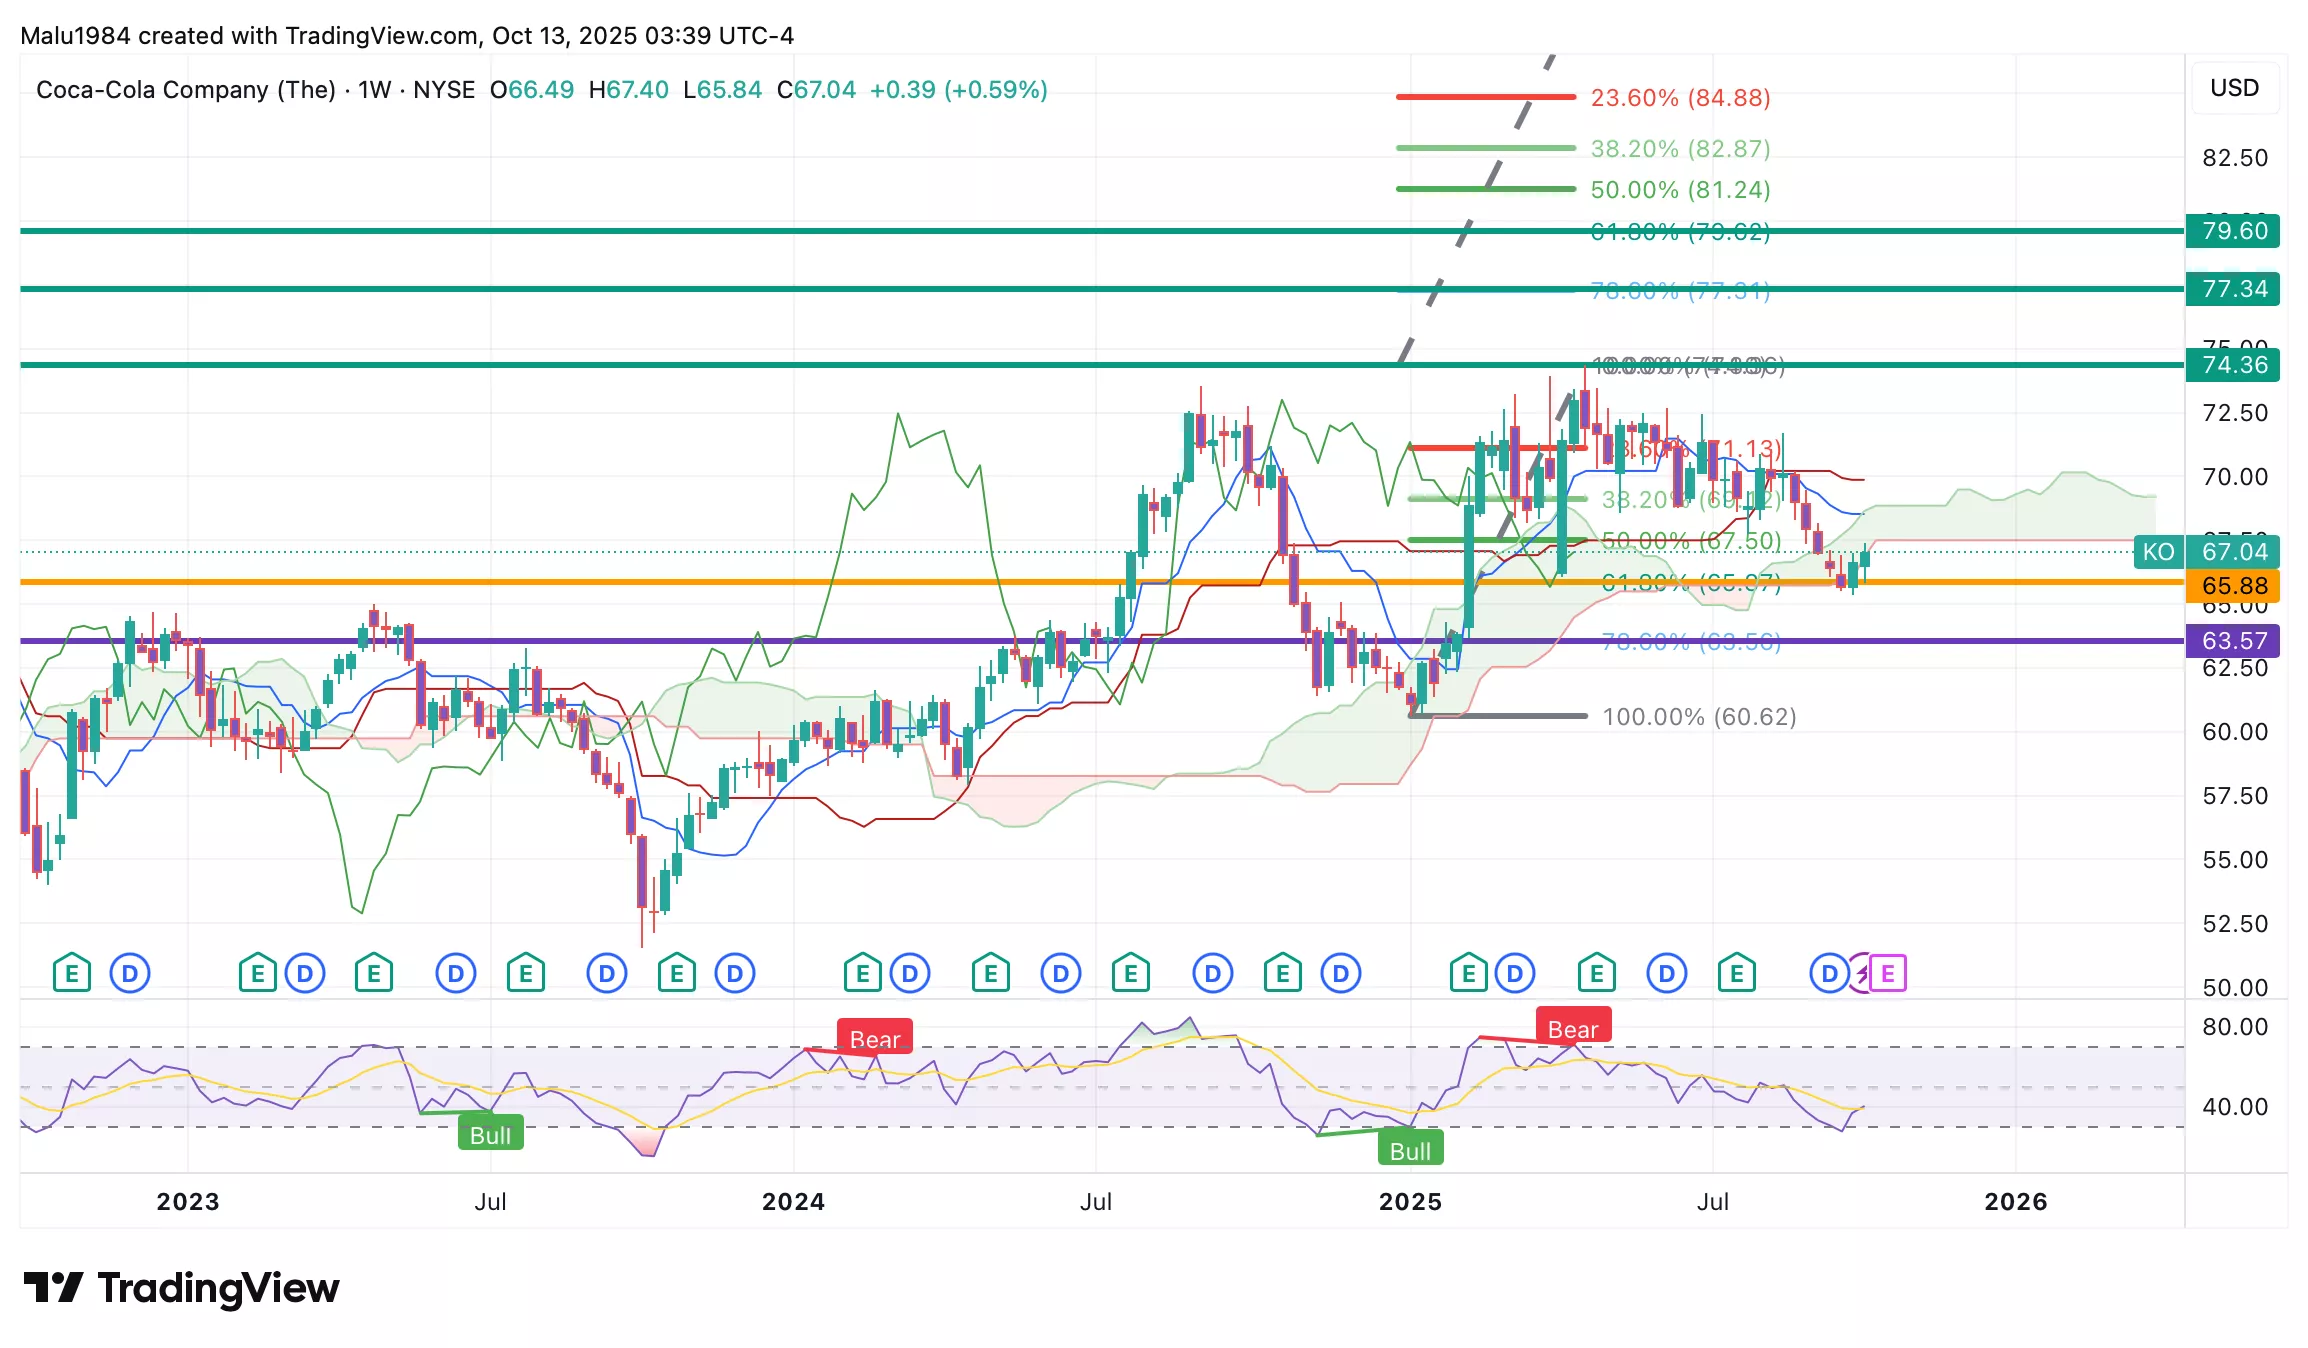The image size is (2308, 1348).
Task: Select the purple 63.57 price level label
Action: (2234, 641)
